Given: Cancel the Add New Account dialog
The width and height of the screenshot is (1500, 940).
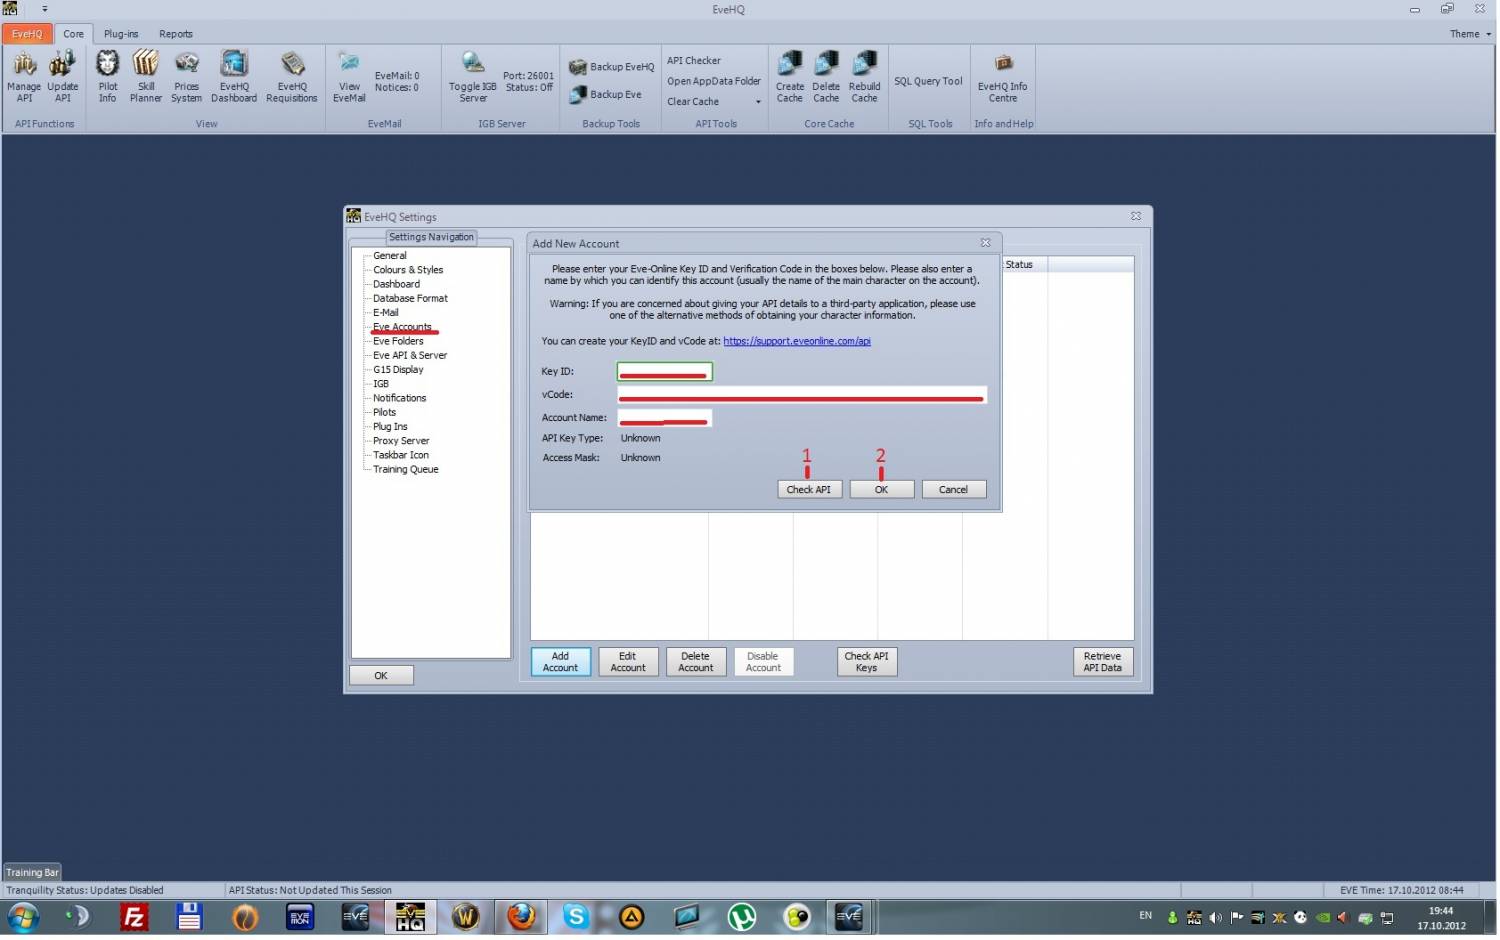Looking at the screenshot, I should [954, 489].
